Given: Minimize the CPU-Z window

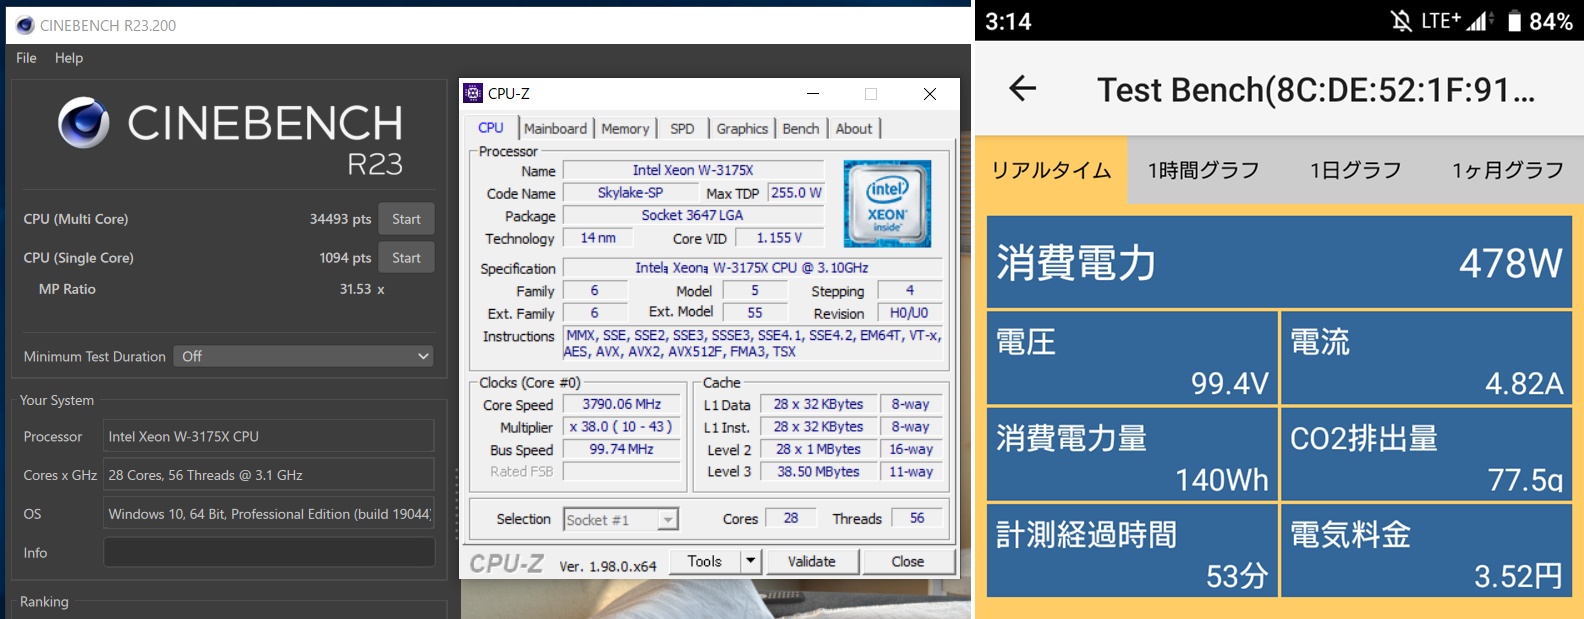Looking at the screenshot, I should (813, 94).
